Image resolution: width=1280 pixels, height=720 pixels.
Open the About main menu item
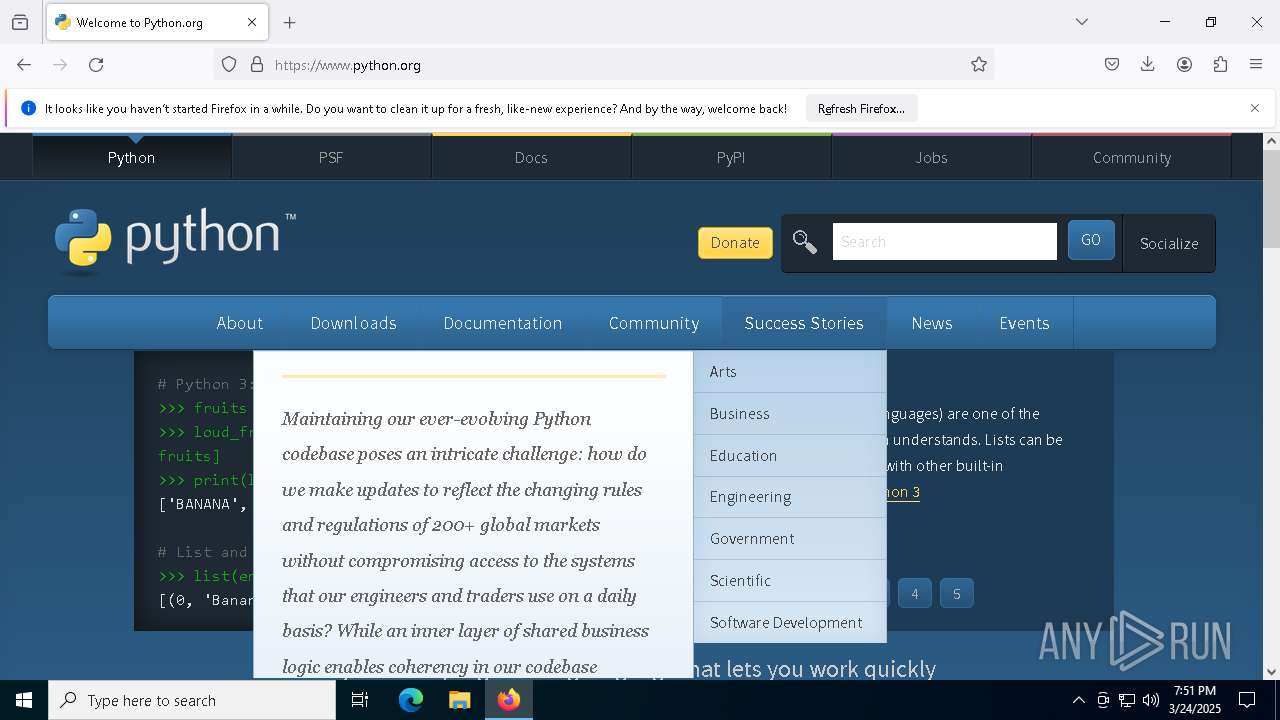pyautogui.click(x=240, y=323)
